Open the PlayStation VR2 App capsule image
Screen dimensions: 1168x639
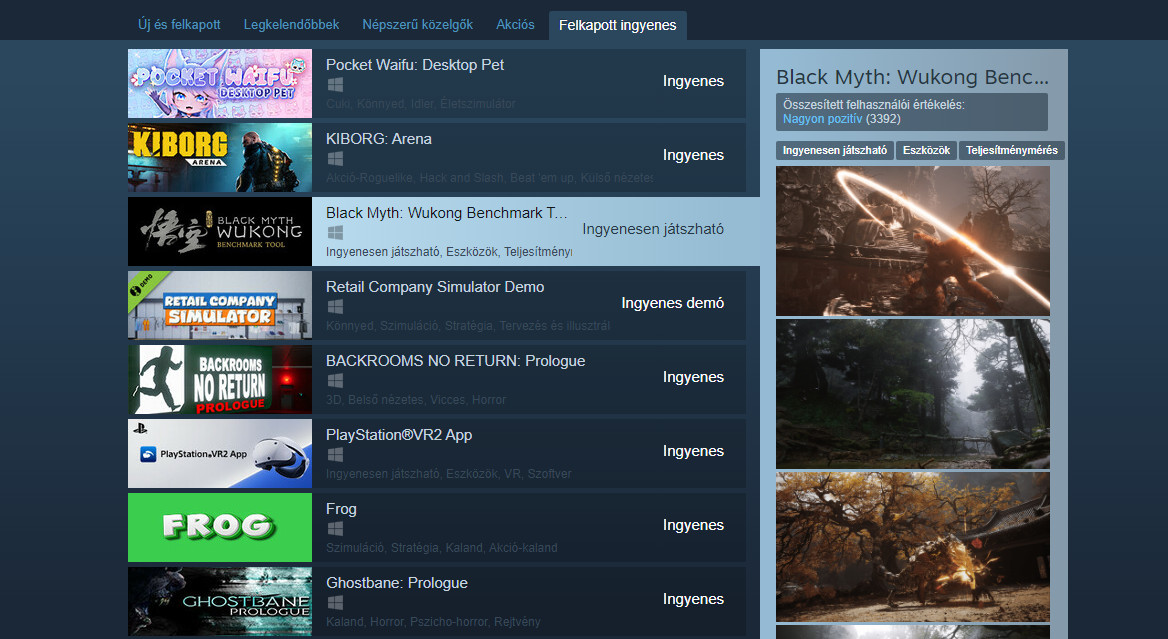[220, 453]
